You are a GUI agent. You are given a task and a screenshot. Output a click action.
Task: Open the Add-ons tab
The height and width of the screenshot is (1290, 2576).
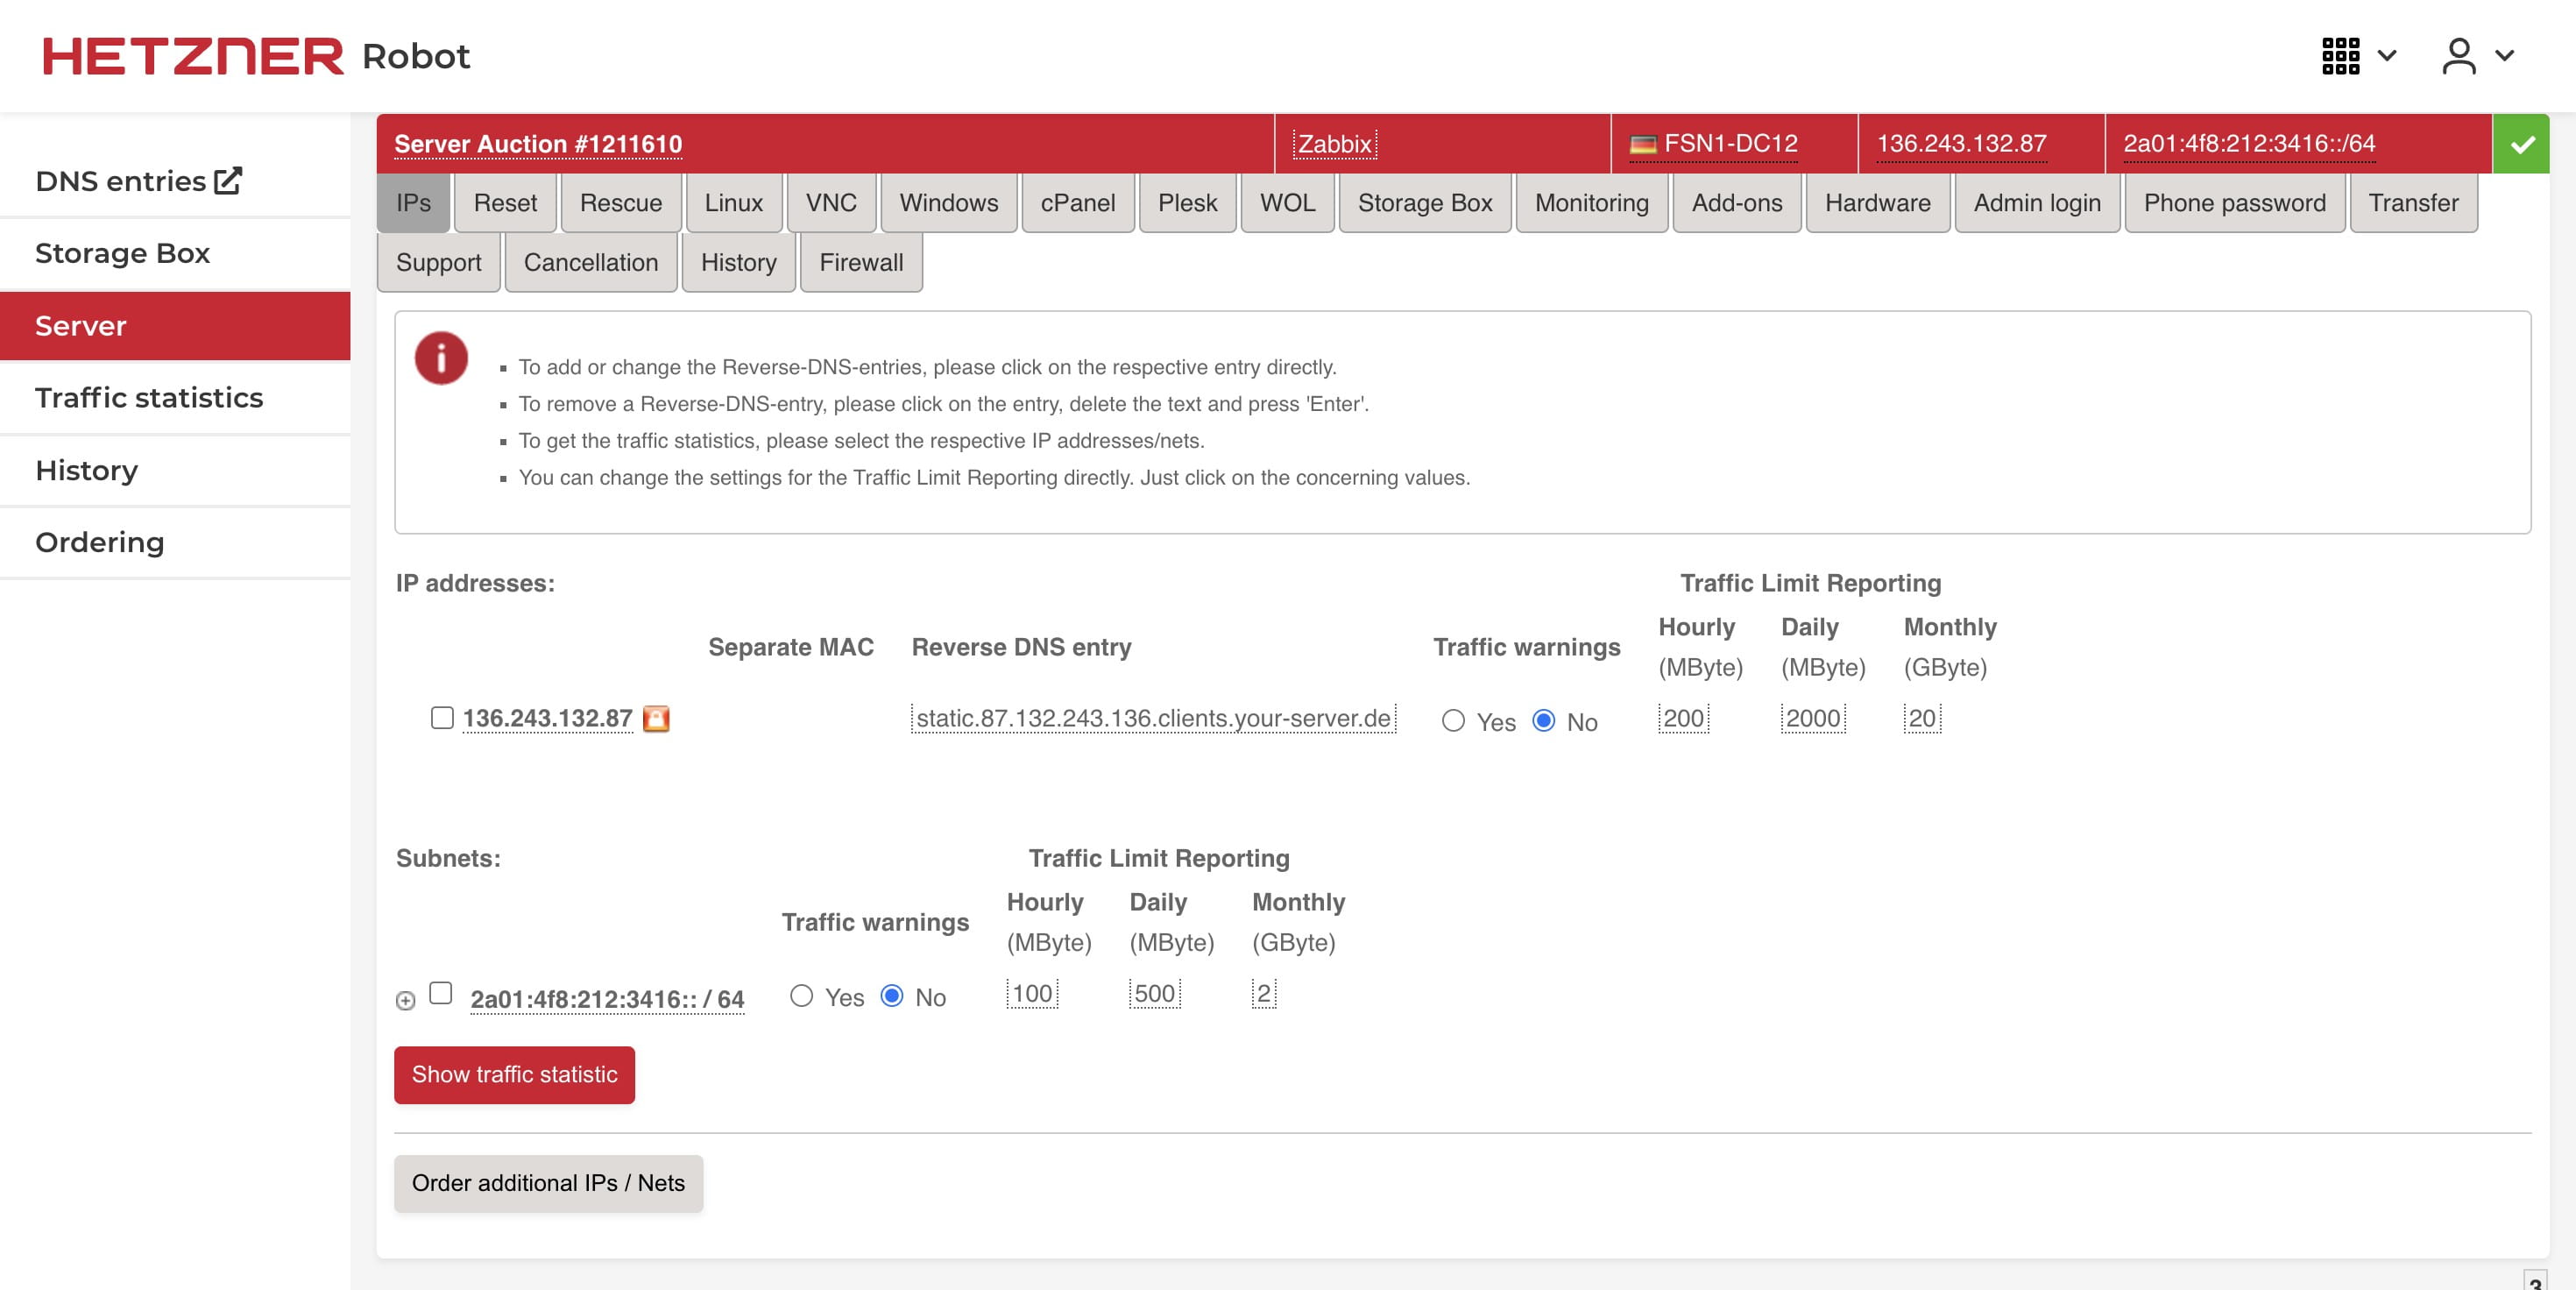coord(1737,203)
